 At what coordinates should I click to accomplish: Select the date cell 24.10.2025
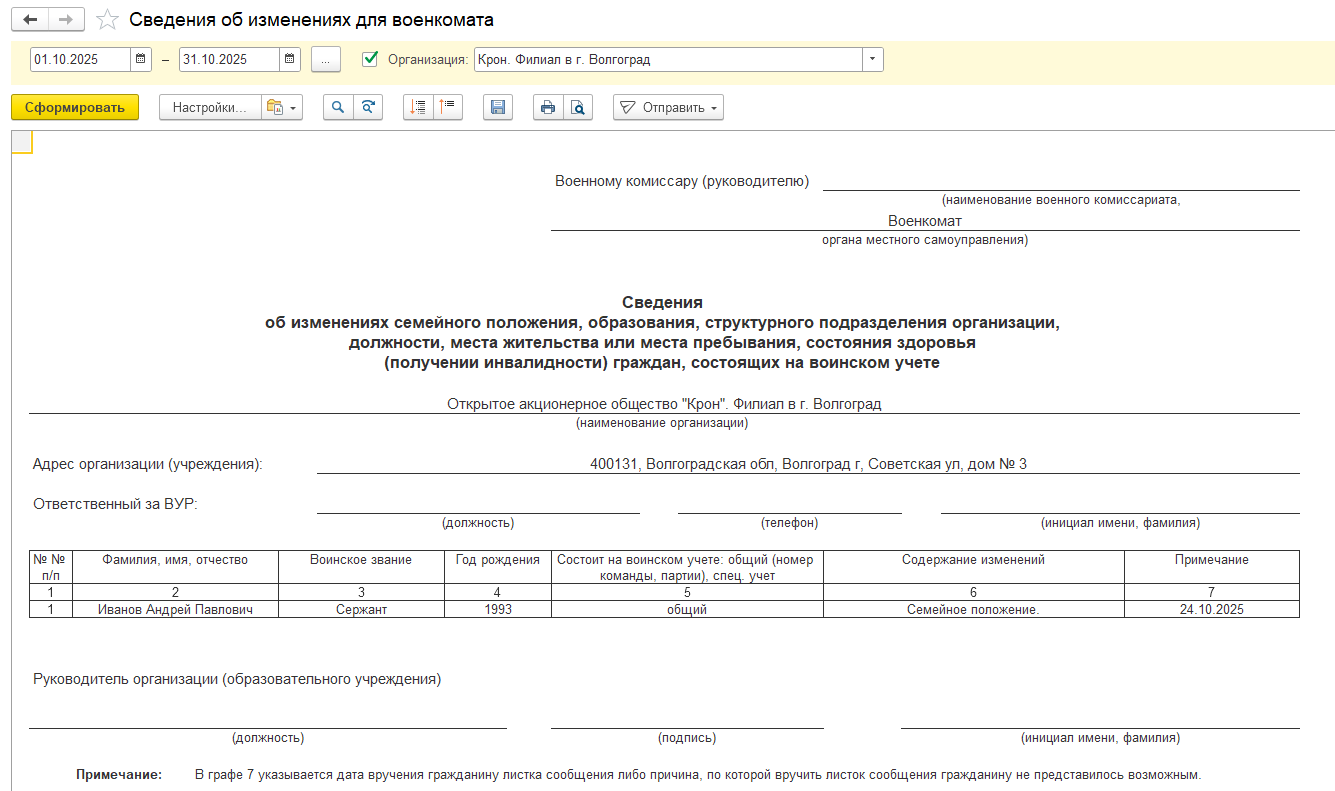(x=1212, y=609)
